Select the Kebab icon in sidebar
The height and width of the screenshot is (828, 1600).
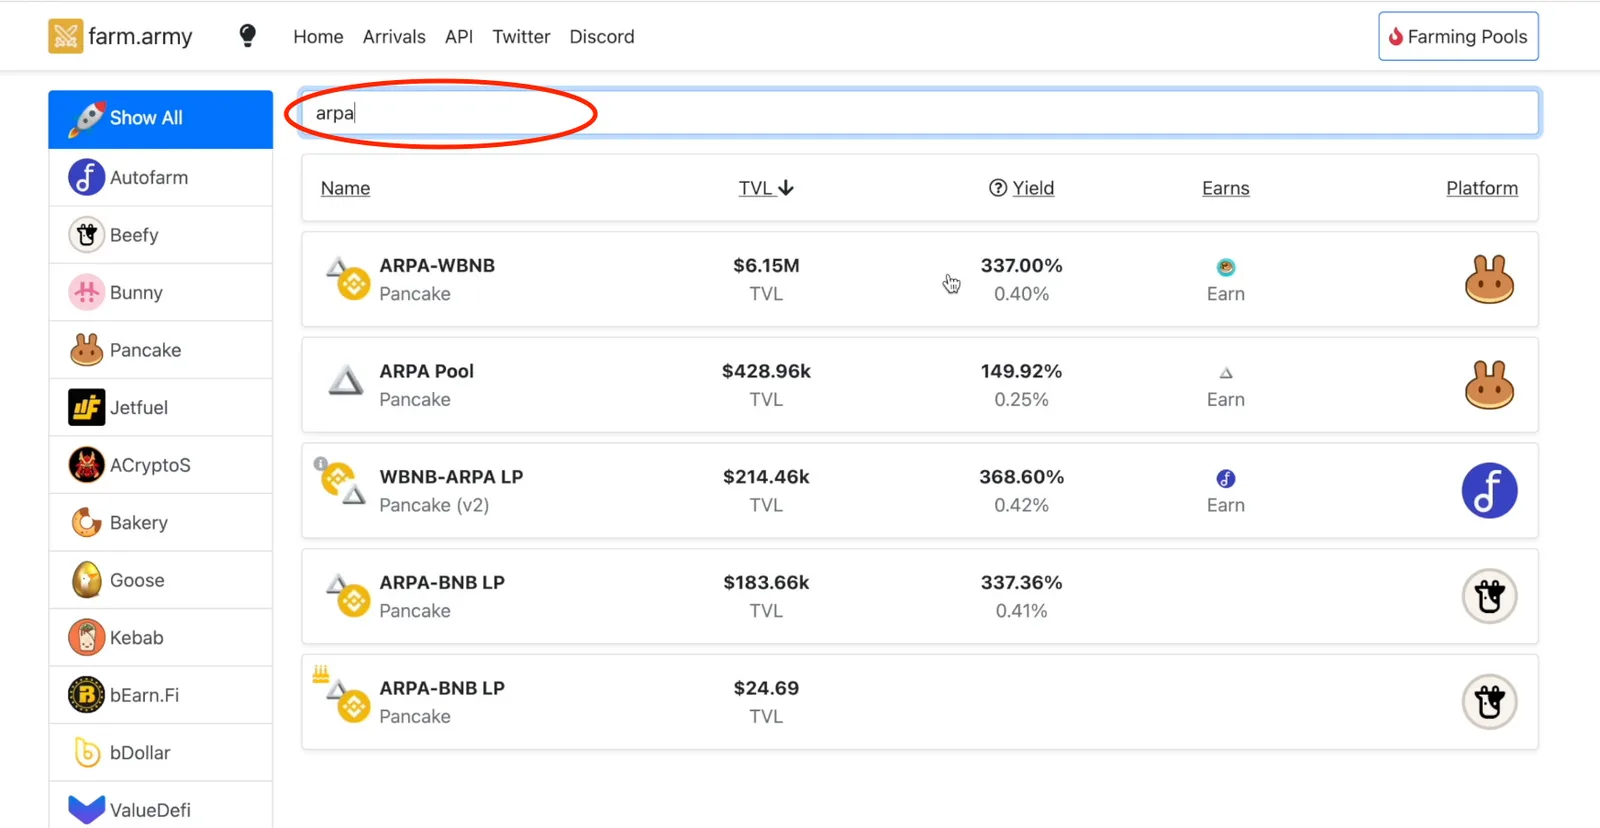click(86, 637)
